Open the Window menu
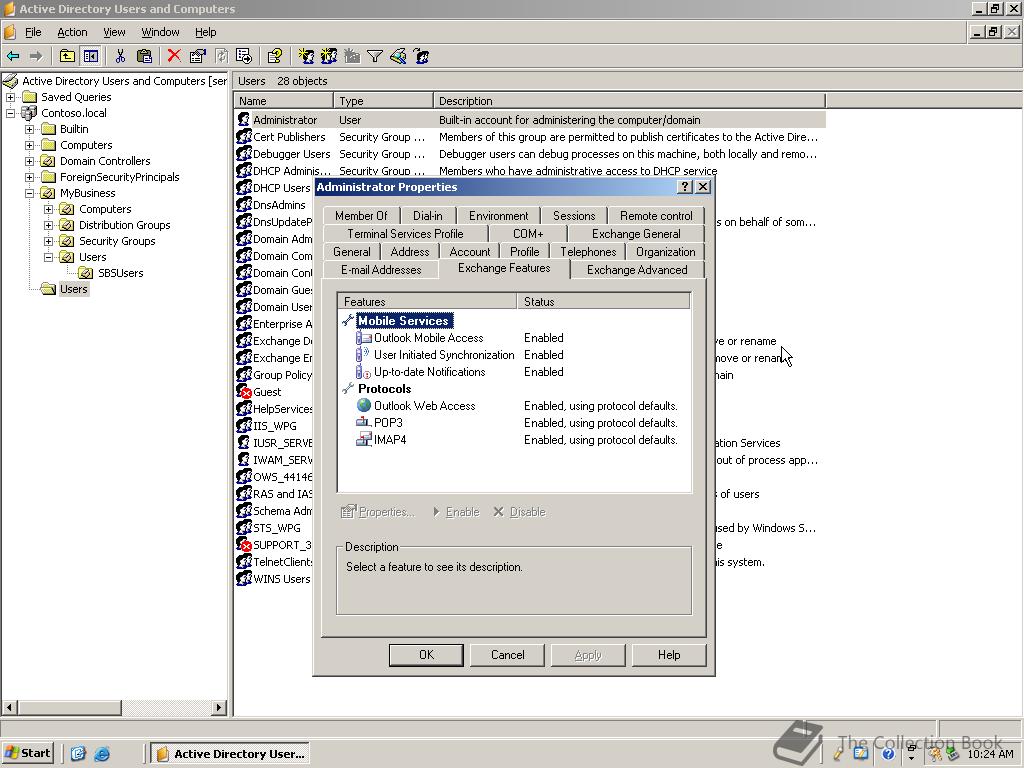This screenshot has height=768, width=1024. coord(160,32)
